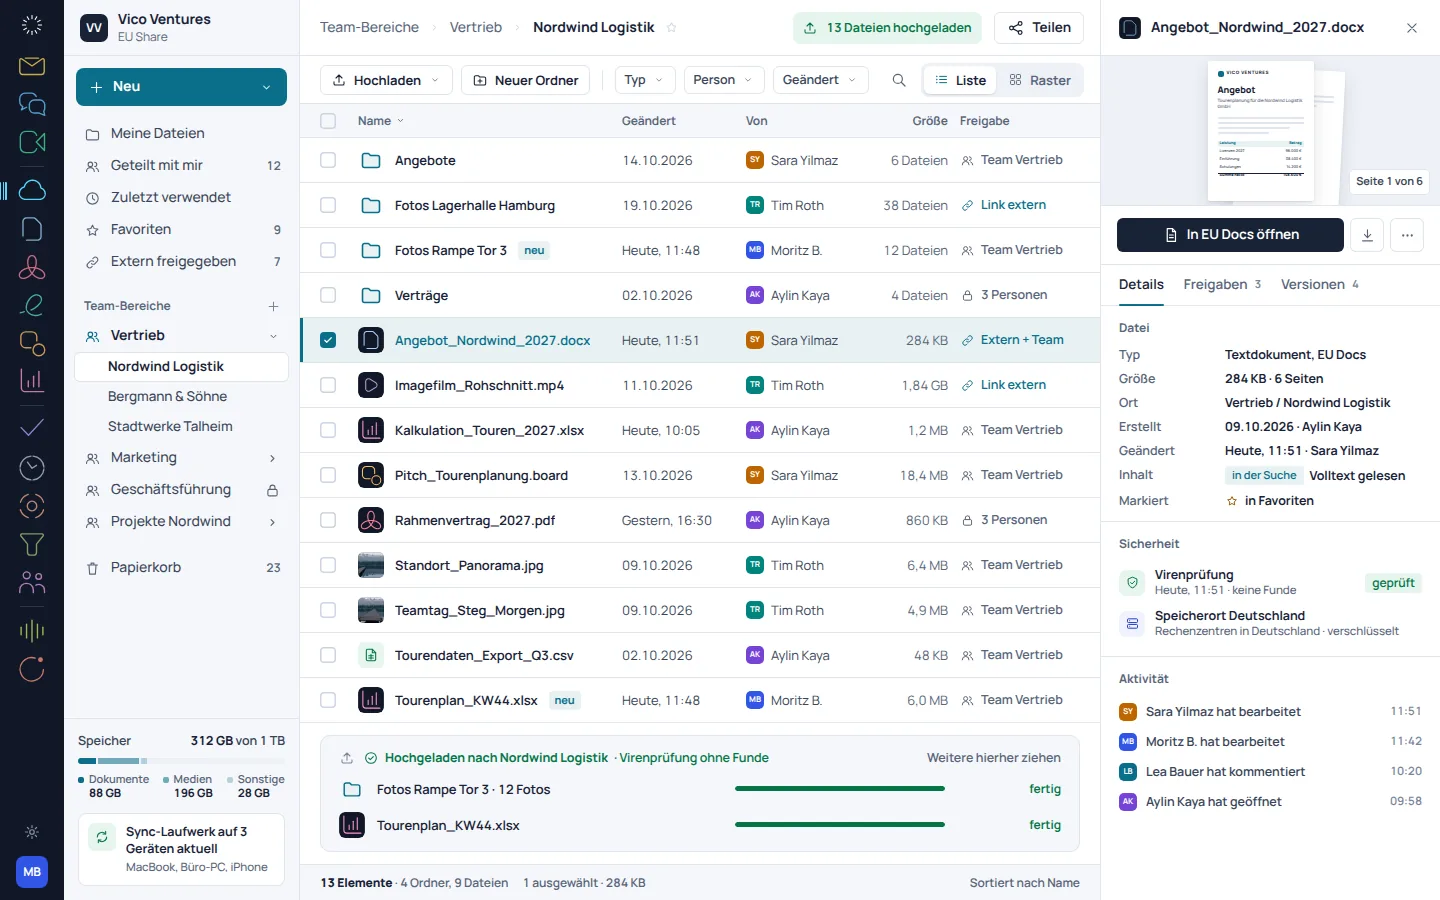Add a new team area with the plus icon

(273, 306)
